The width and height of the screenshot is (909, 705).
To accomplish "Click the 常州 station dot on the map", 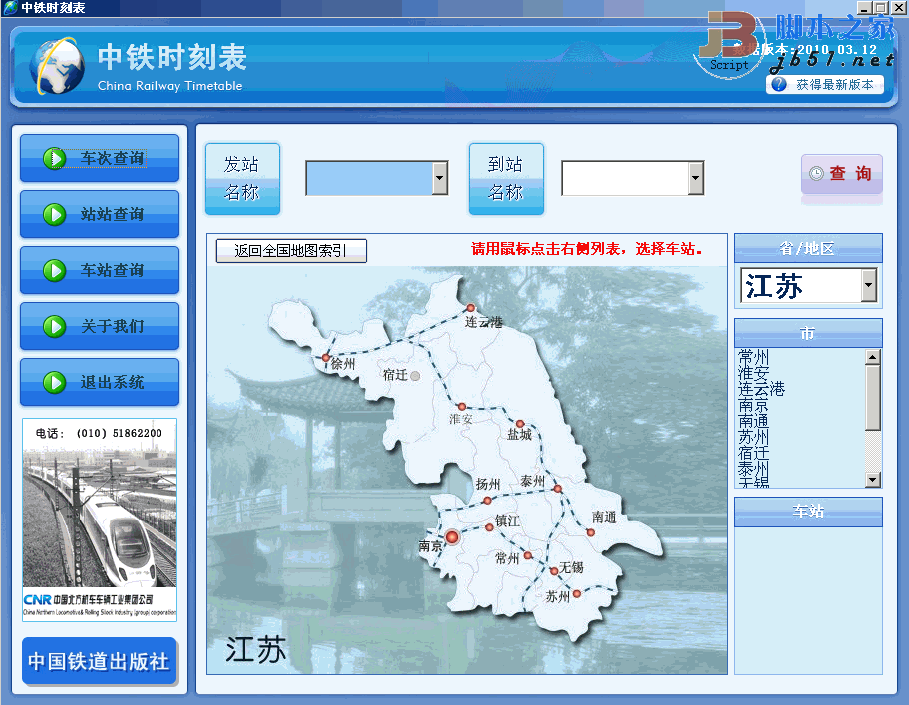I will pos(528,555).
